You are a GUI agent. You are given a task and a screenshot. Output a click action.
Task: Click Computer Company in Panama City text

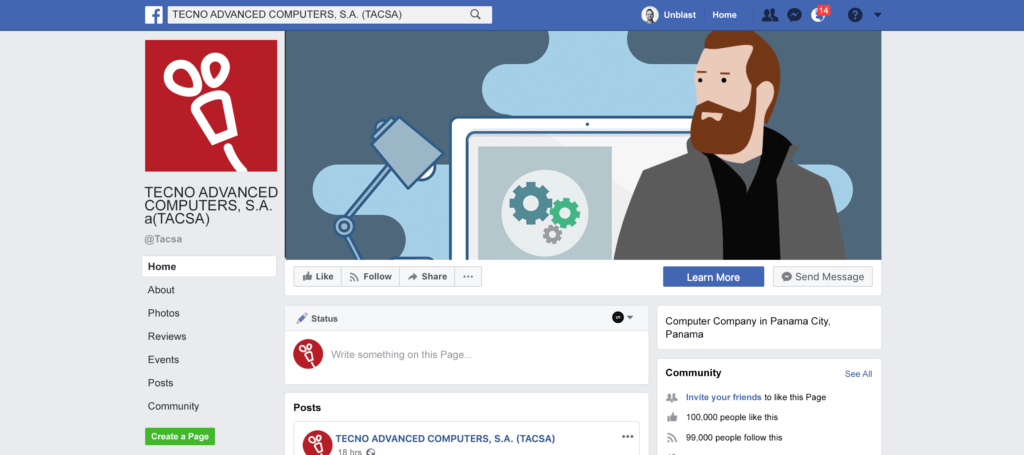point(748,328)
